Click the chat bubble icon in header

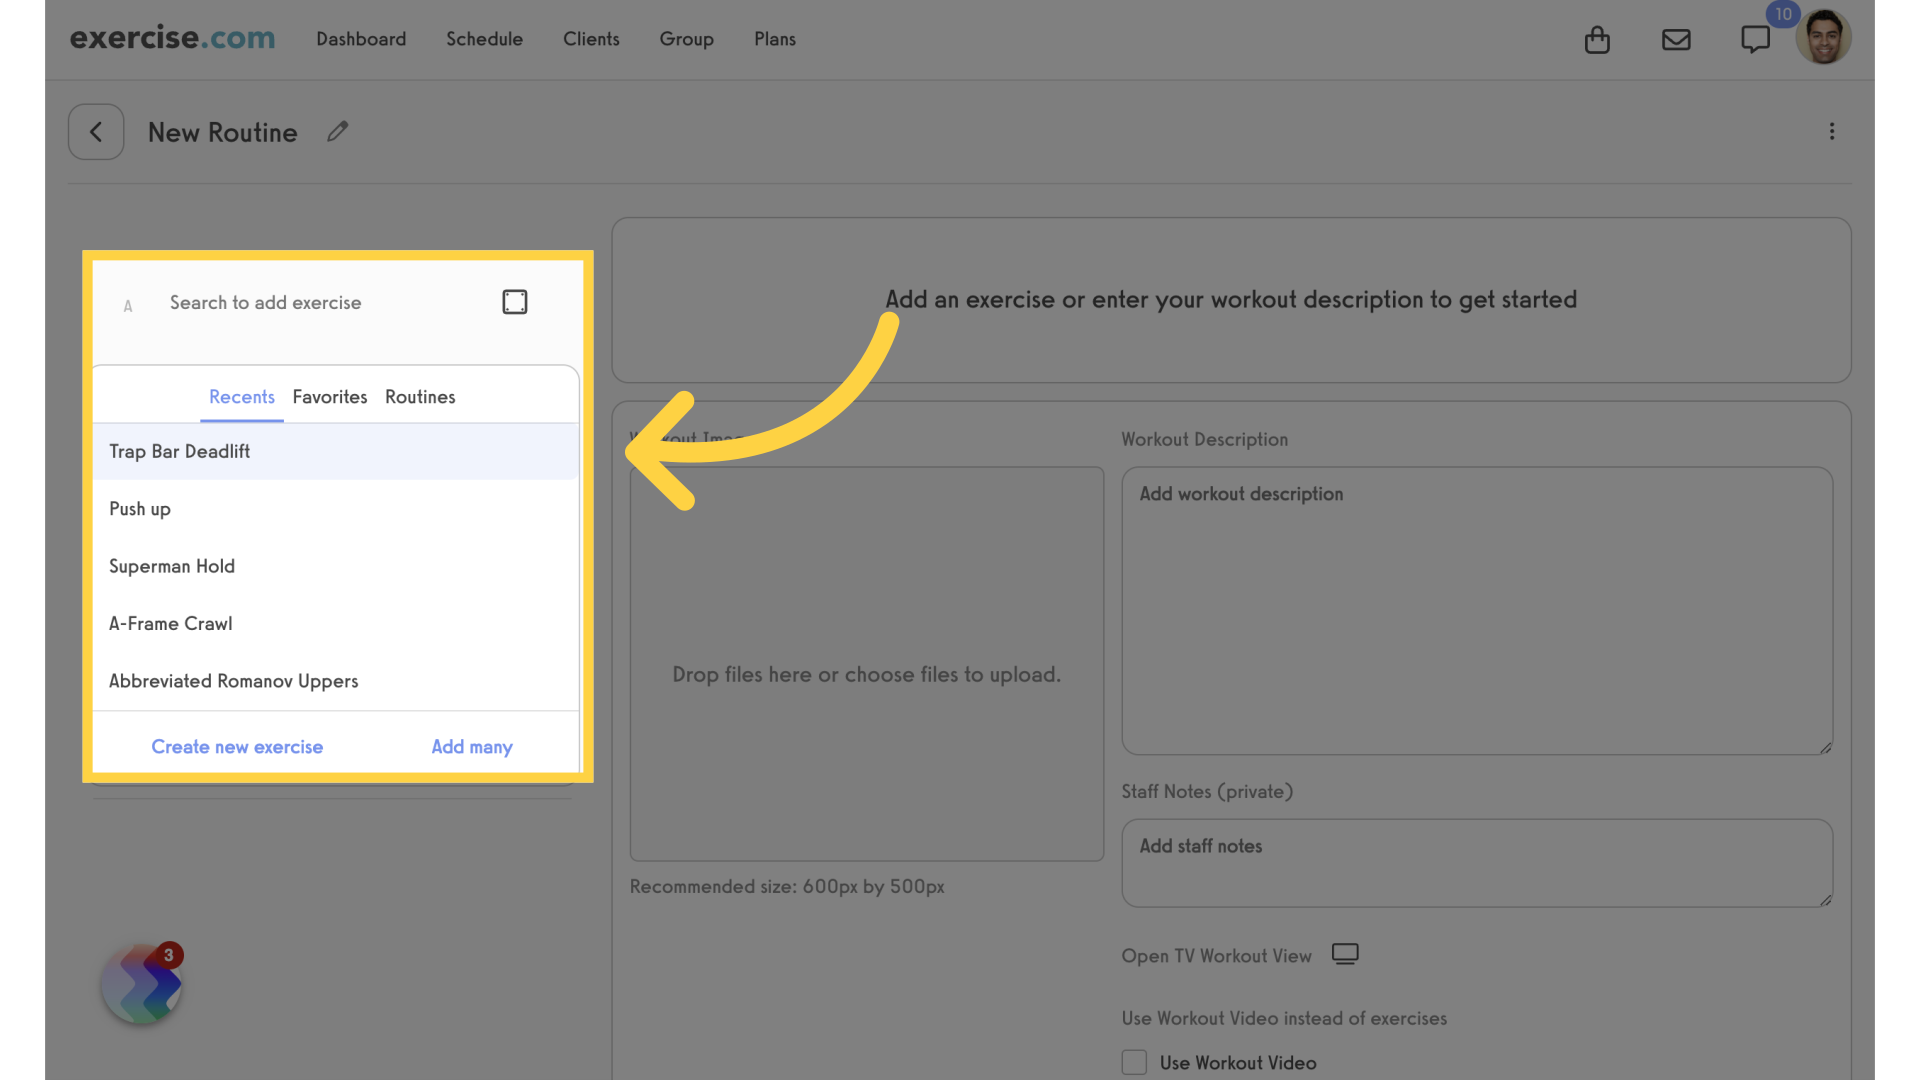1755,40
